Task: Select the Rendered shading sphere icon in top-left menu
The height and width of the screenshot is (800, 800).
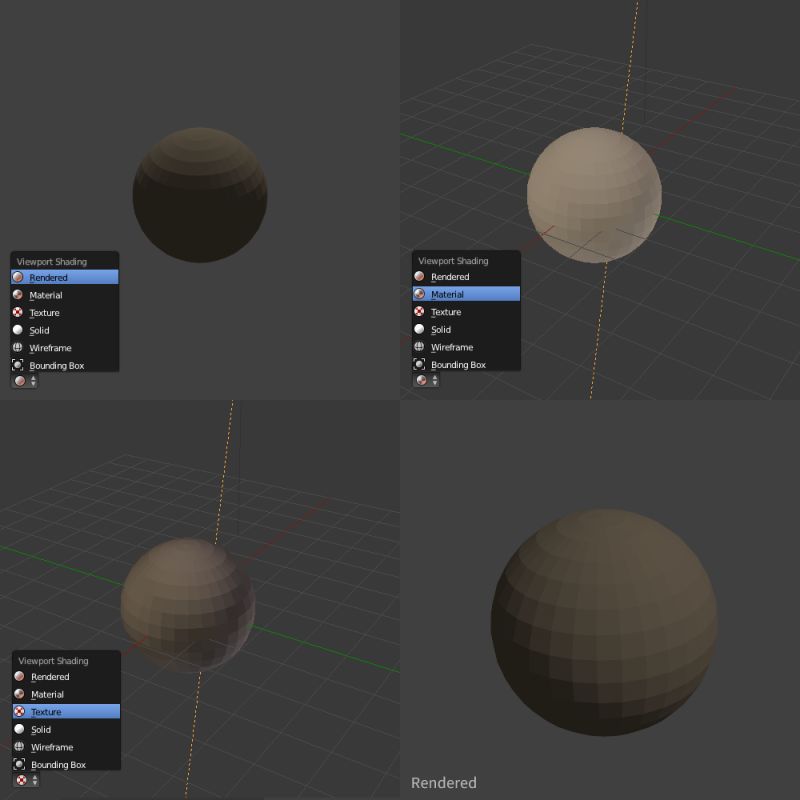Action: pos(18,277)
